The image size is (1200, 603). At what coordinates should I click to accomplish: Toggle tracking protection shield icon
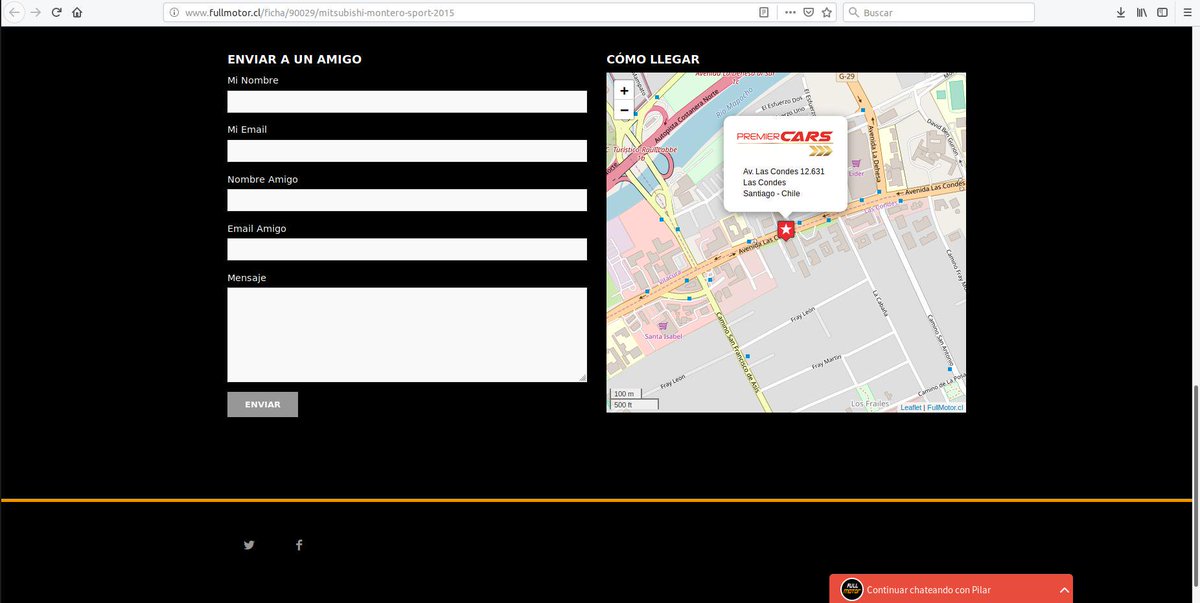(x=808, y=11)
